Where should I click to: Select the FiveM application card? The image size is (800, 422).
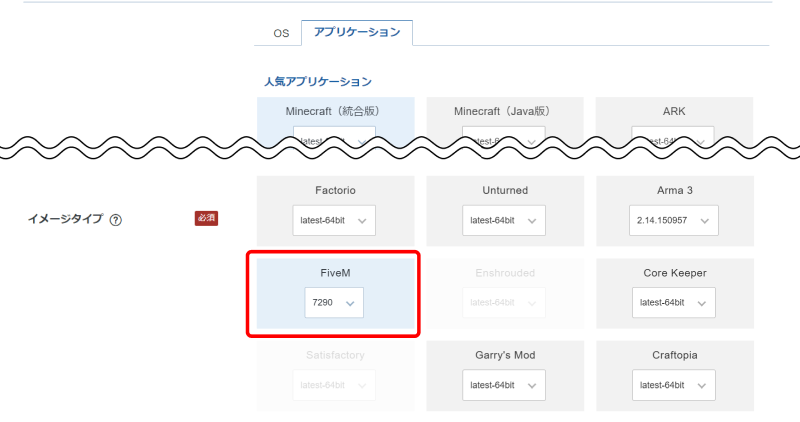(x=336, y=293)
